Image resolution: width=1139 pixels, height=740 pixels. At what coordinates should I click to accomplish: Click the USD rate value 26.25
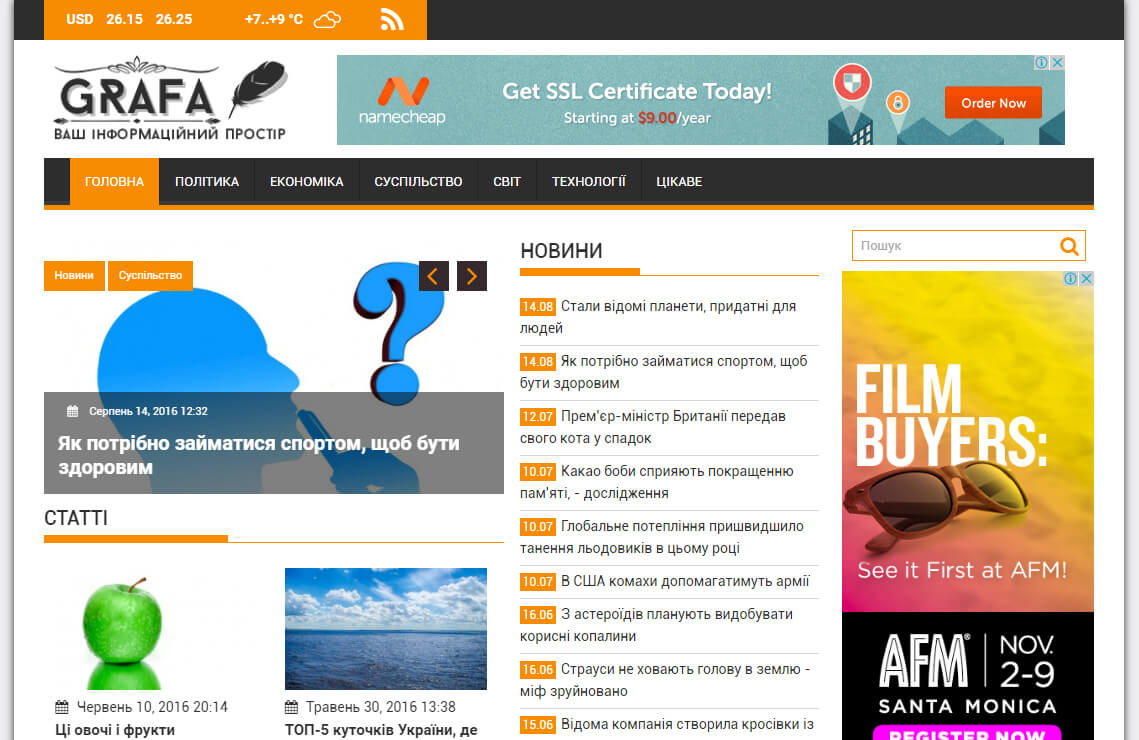[x=174, y=20]
